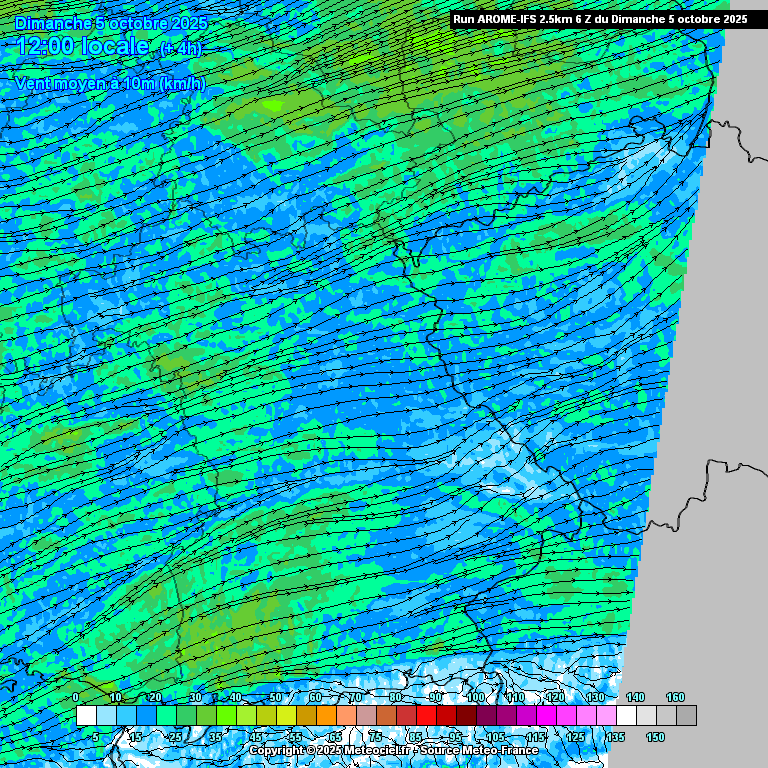Click the white 0–5 km/h legend swatch
This screenshot has height=768, width=768.
point(86,716)
